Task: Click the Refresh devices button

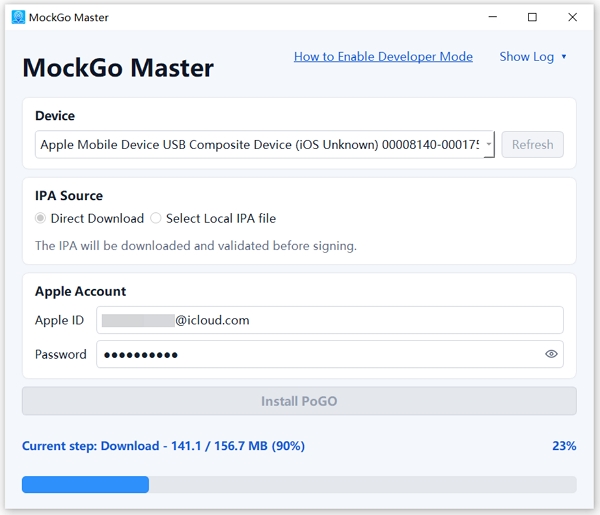Action: 532,144
